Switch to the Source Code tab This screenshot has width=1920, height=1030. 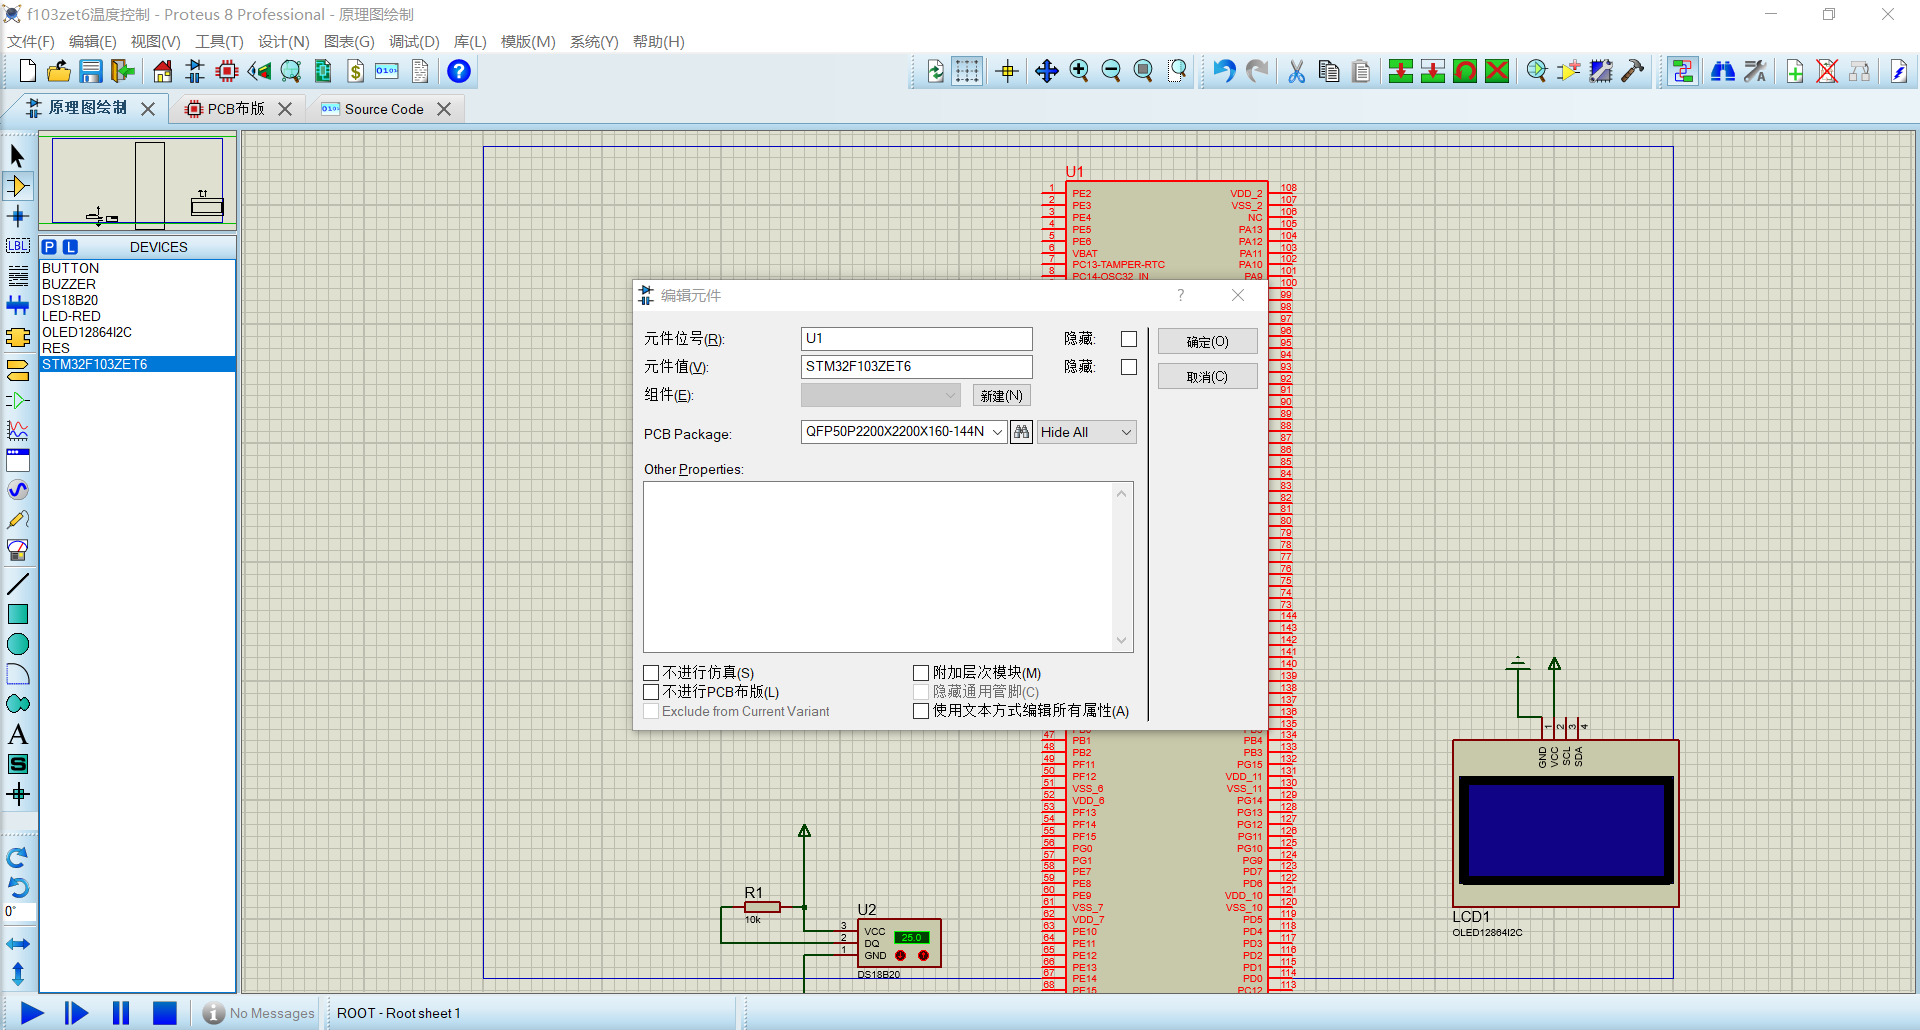click(x=384, y=109)
